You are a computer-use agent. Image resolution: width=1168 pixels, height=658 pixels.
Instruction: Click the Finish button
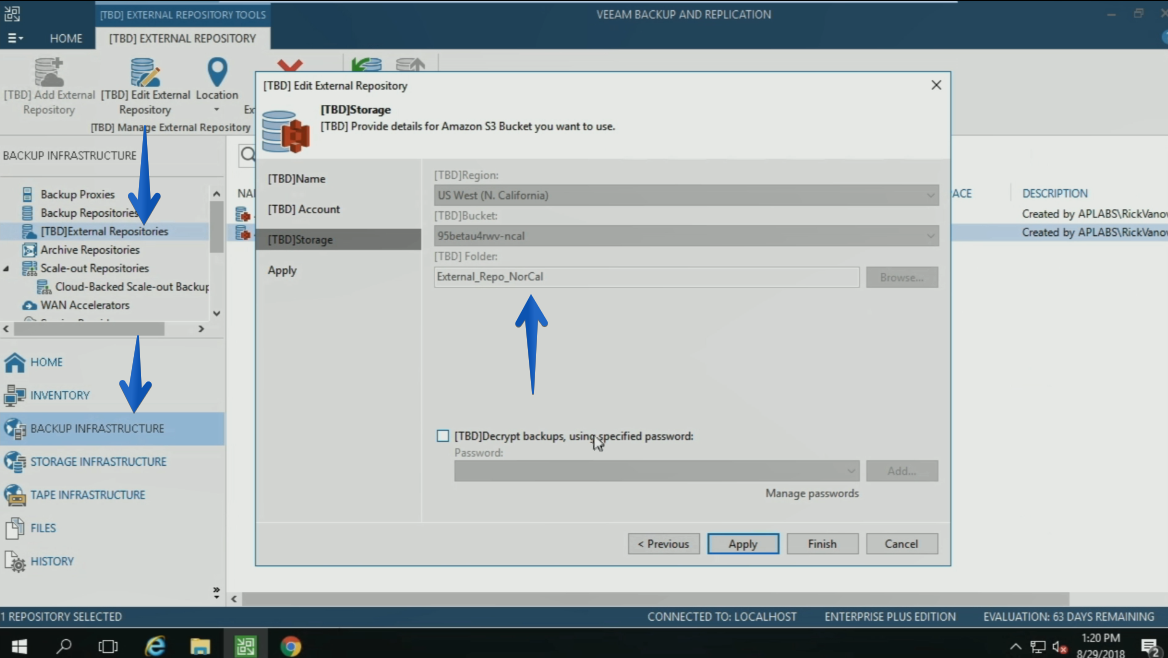point(822,544)
